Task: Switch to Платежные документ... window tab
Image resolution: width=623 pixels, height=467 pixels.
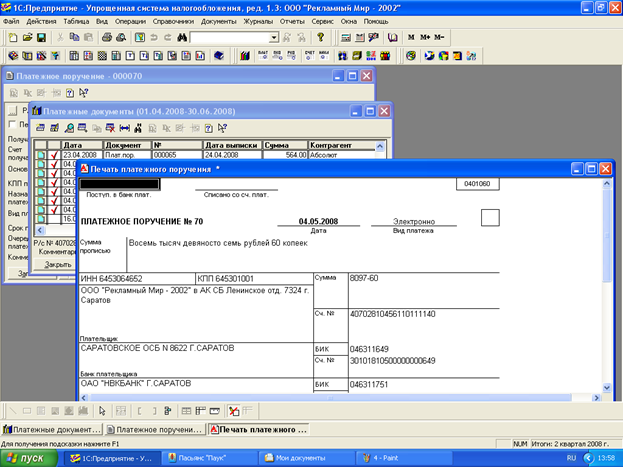Action: 52,430
